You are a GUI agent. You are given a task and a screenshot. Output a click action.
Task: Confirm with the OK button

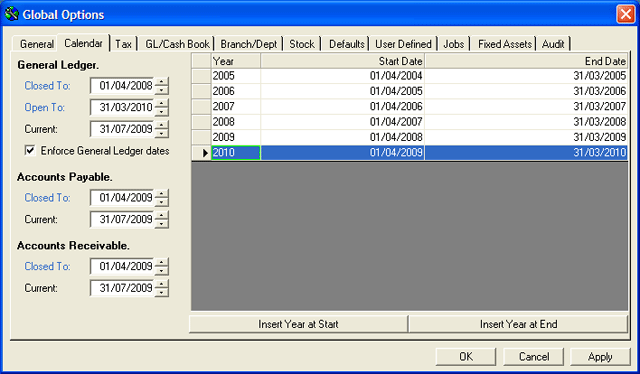point(466,356)
